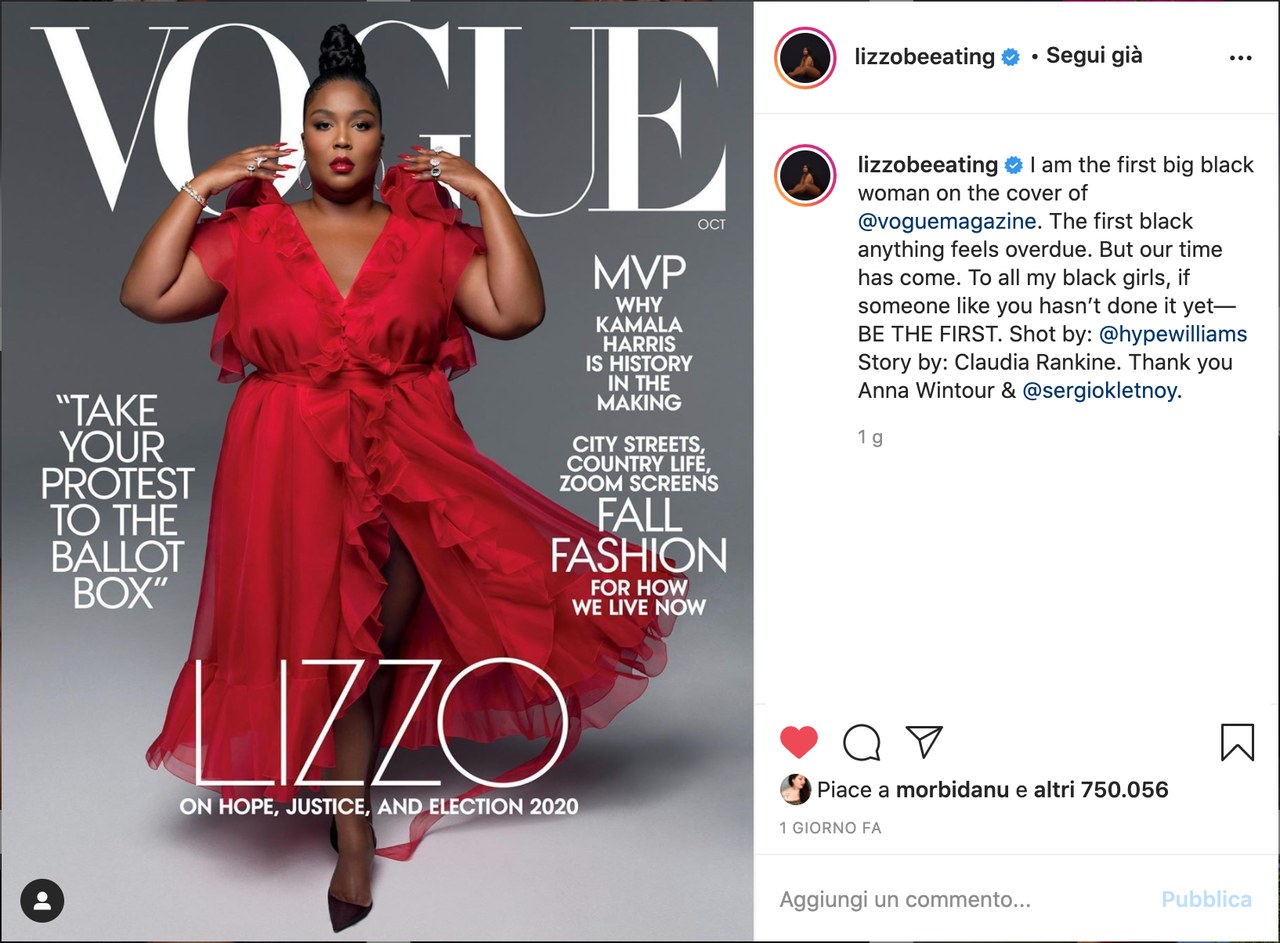The width and height of the screenshot is (1280, 943).
Task: Open morbidanu profile from likes
Action: pyautogui.click(x=952, y=790)
